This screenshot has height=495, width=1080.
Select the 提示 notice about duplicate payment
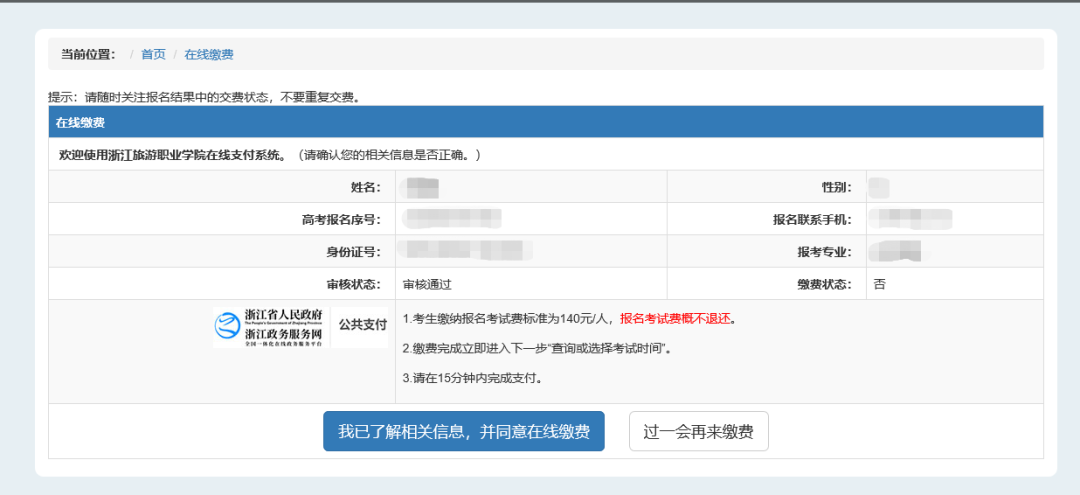[204, 97]
